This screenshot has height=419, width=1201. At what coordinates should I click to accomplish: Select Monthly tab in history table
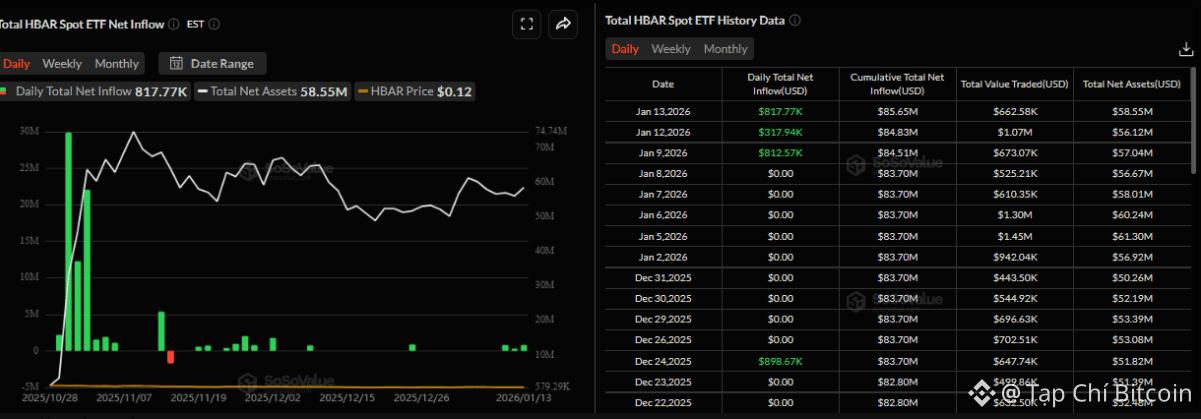(725, 49)
